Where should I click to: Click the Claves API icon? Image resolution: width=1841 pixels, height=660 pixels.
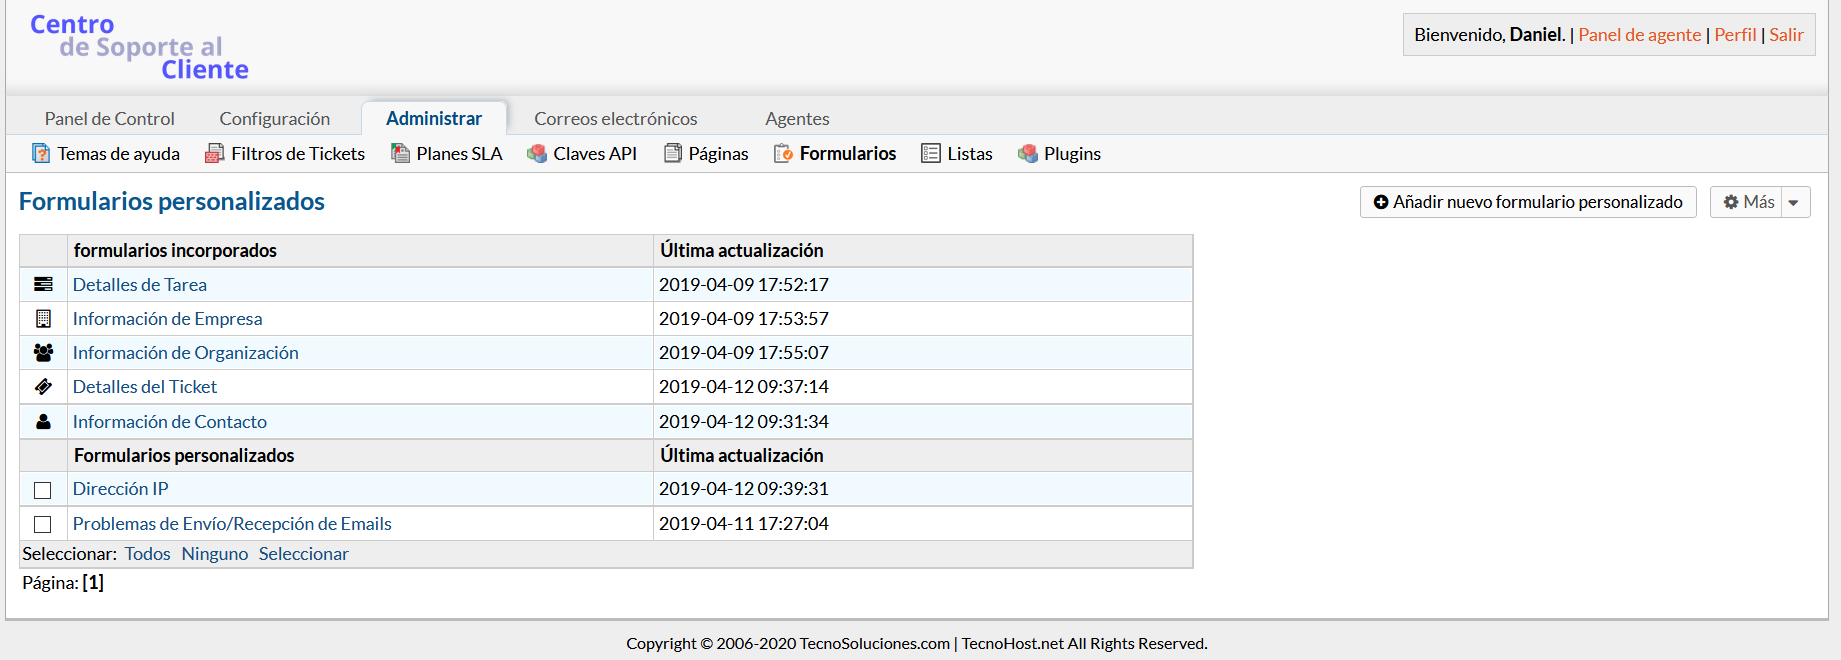click(537, 153)
